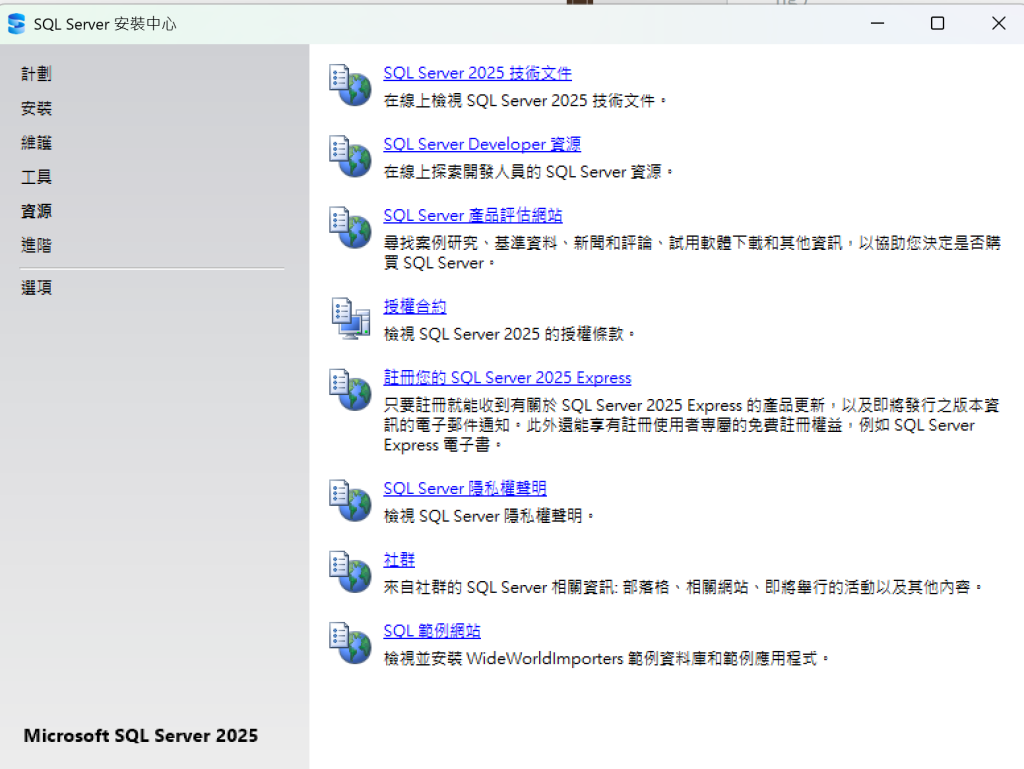This screenshot has width=1024, height=769.
Task: Click the computer document icon beside 授權合約
Action: pyautogui.click(x=350, y=318)
